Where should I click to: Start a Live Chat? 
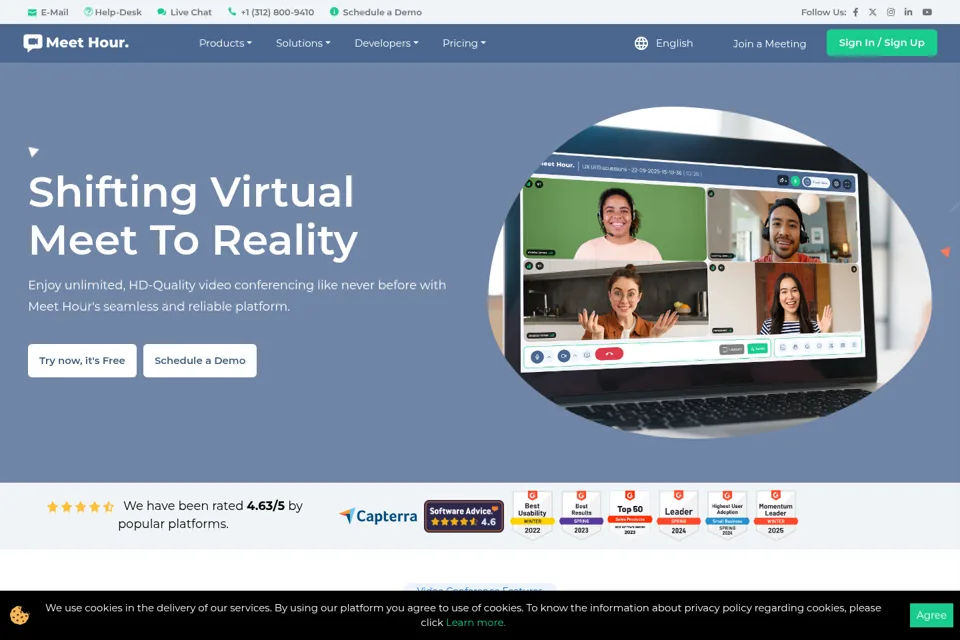[x=184, y=12]
